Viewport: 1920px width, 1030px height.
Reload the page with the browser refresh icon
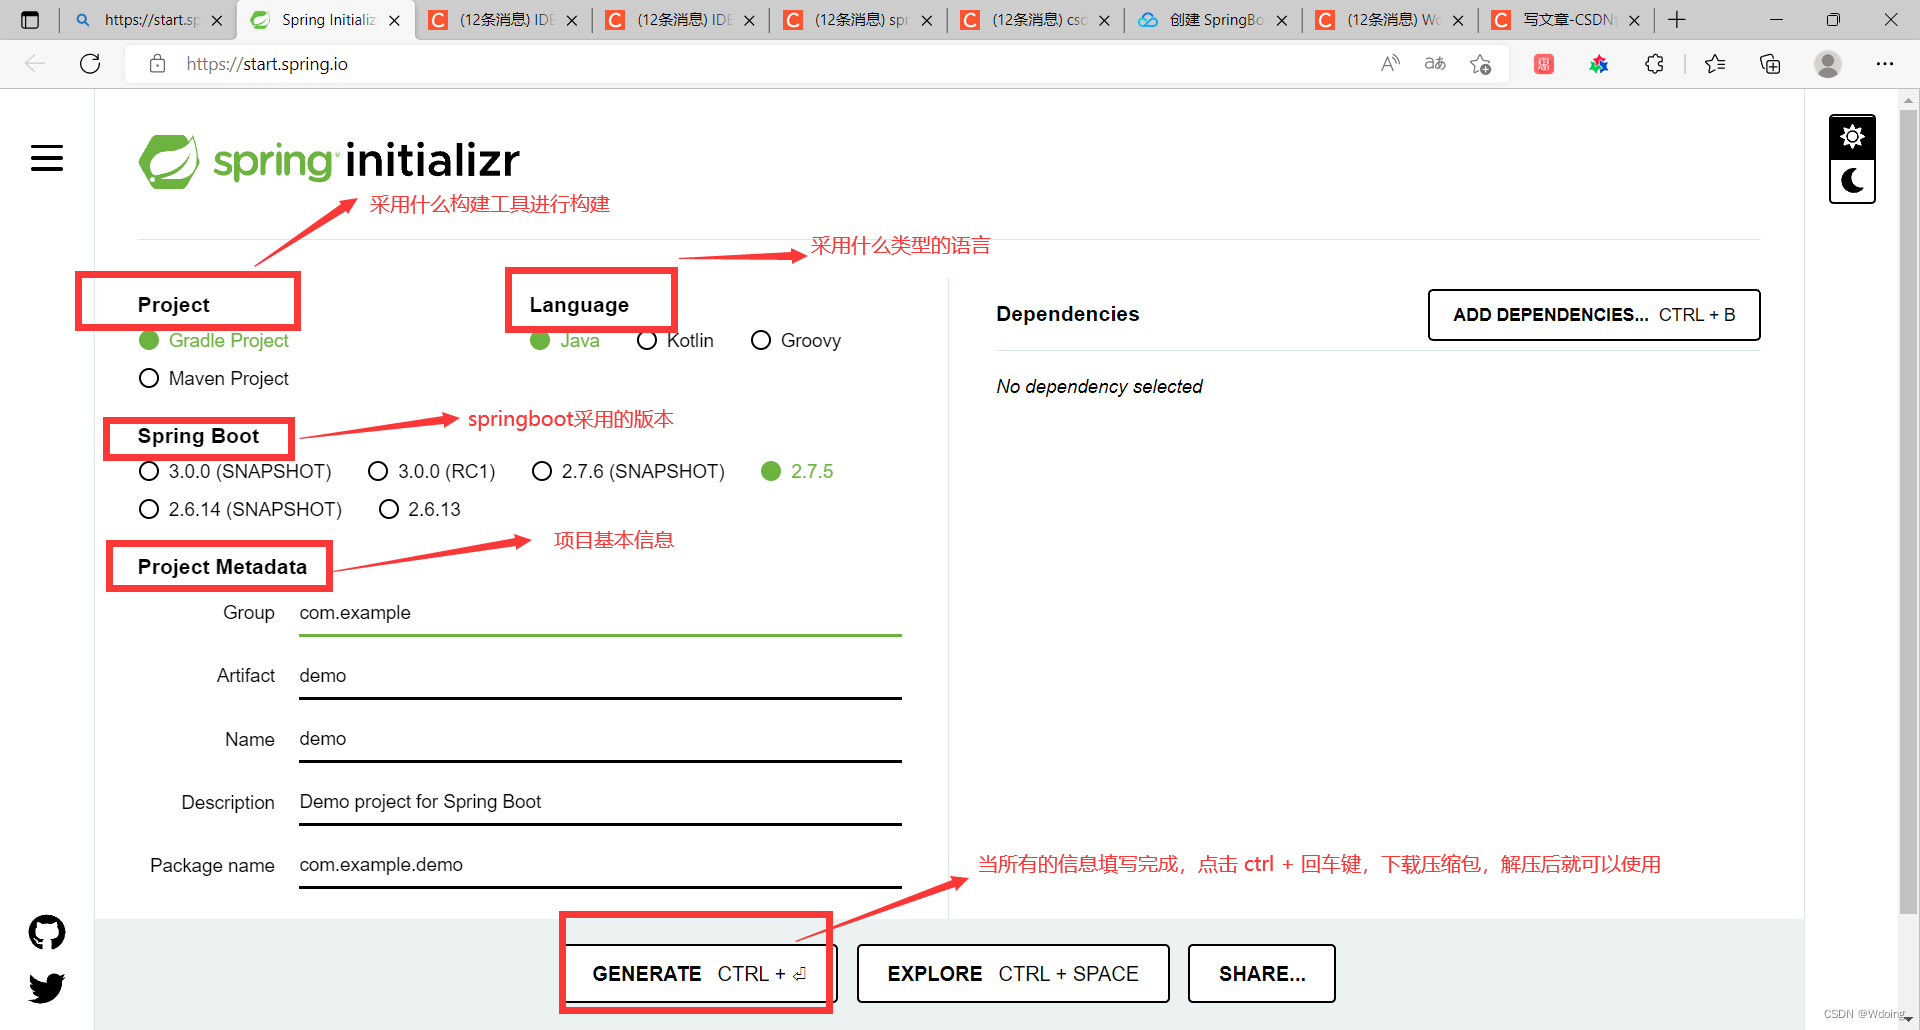(90, 64)
